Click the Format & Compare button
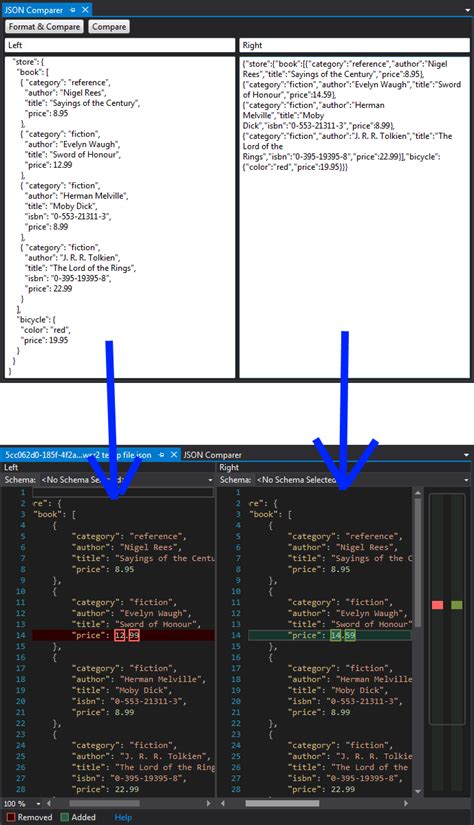The height and width of the screenshot is (825, 474). tap(44, 27)
